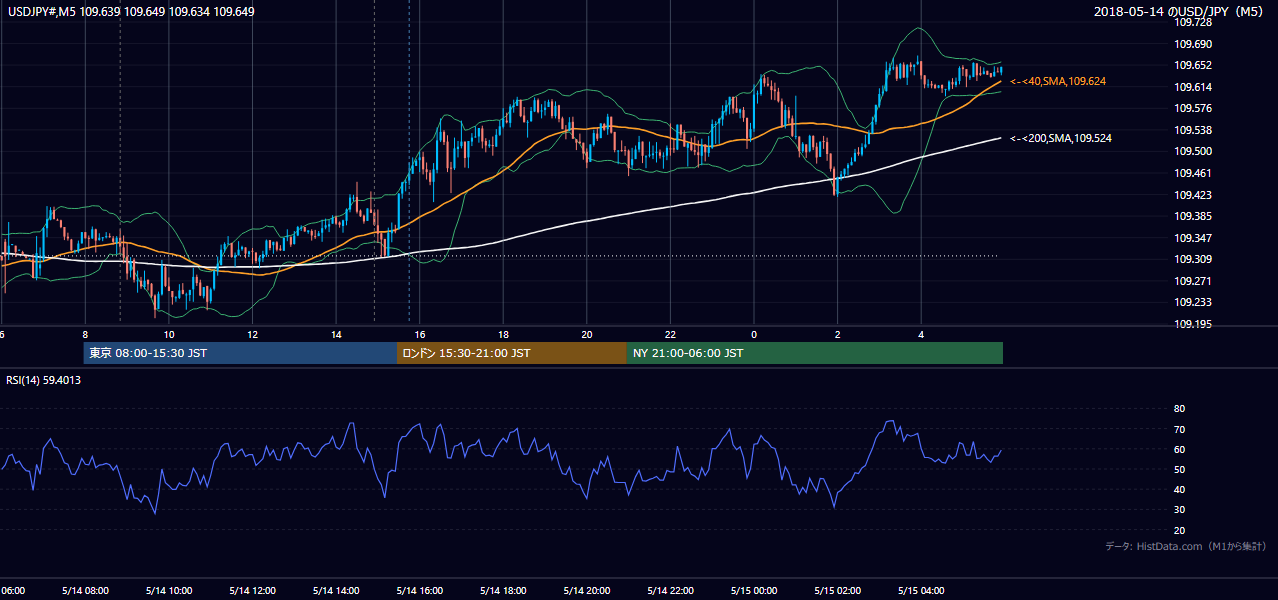Screen dimensions: 1278x600
Task: Click bottom time label 5/15 02:00
Action: (x=838, y=590)
